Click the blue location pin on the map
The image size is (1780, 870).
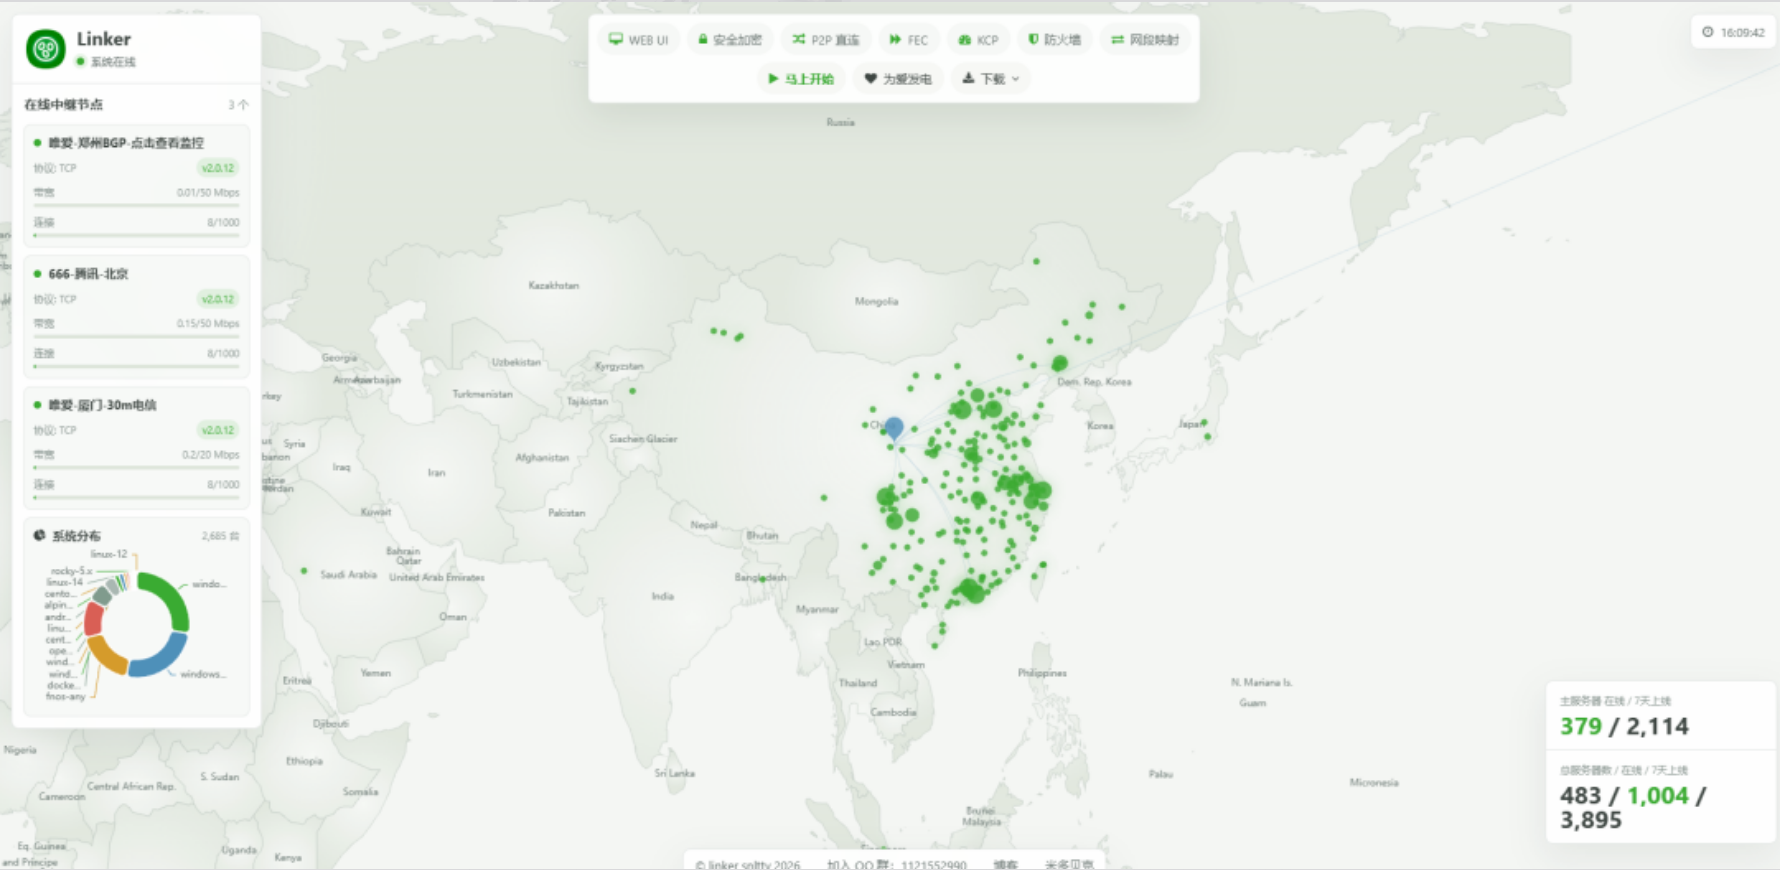tap(895, 429)
